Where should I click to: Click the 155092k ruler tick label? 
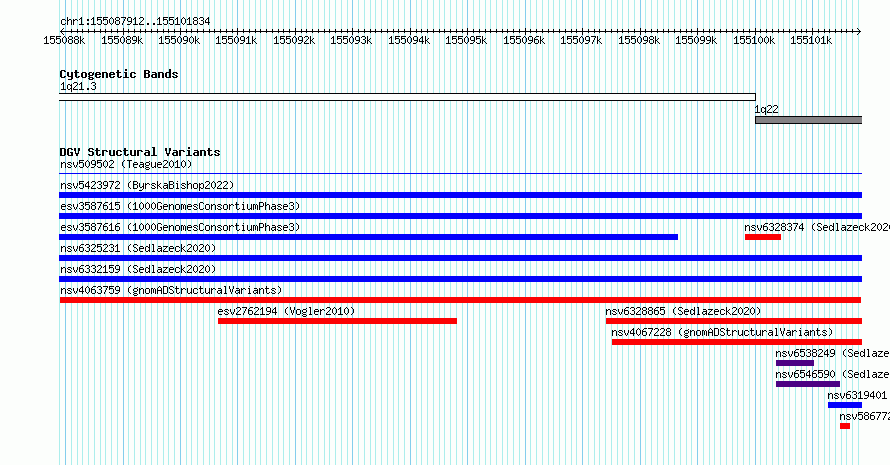(294, 40)
